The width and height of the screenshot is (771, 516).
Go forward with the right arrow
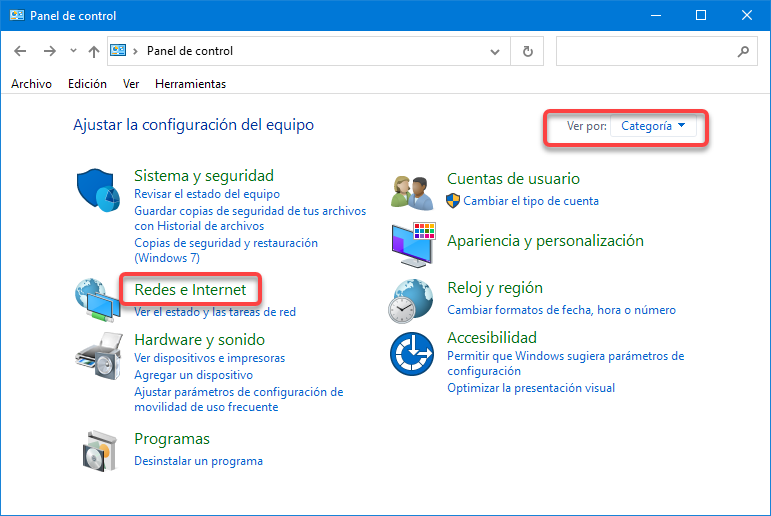[50, 51]
